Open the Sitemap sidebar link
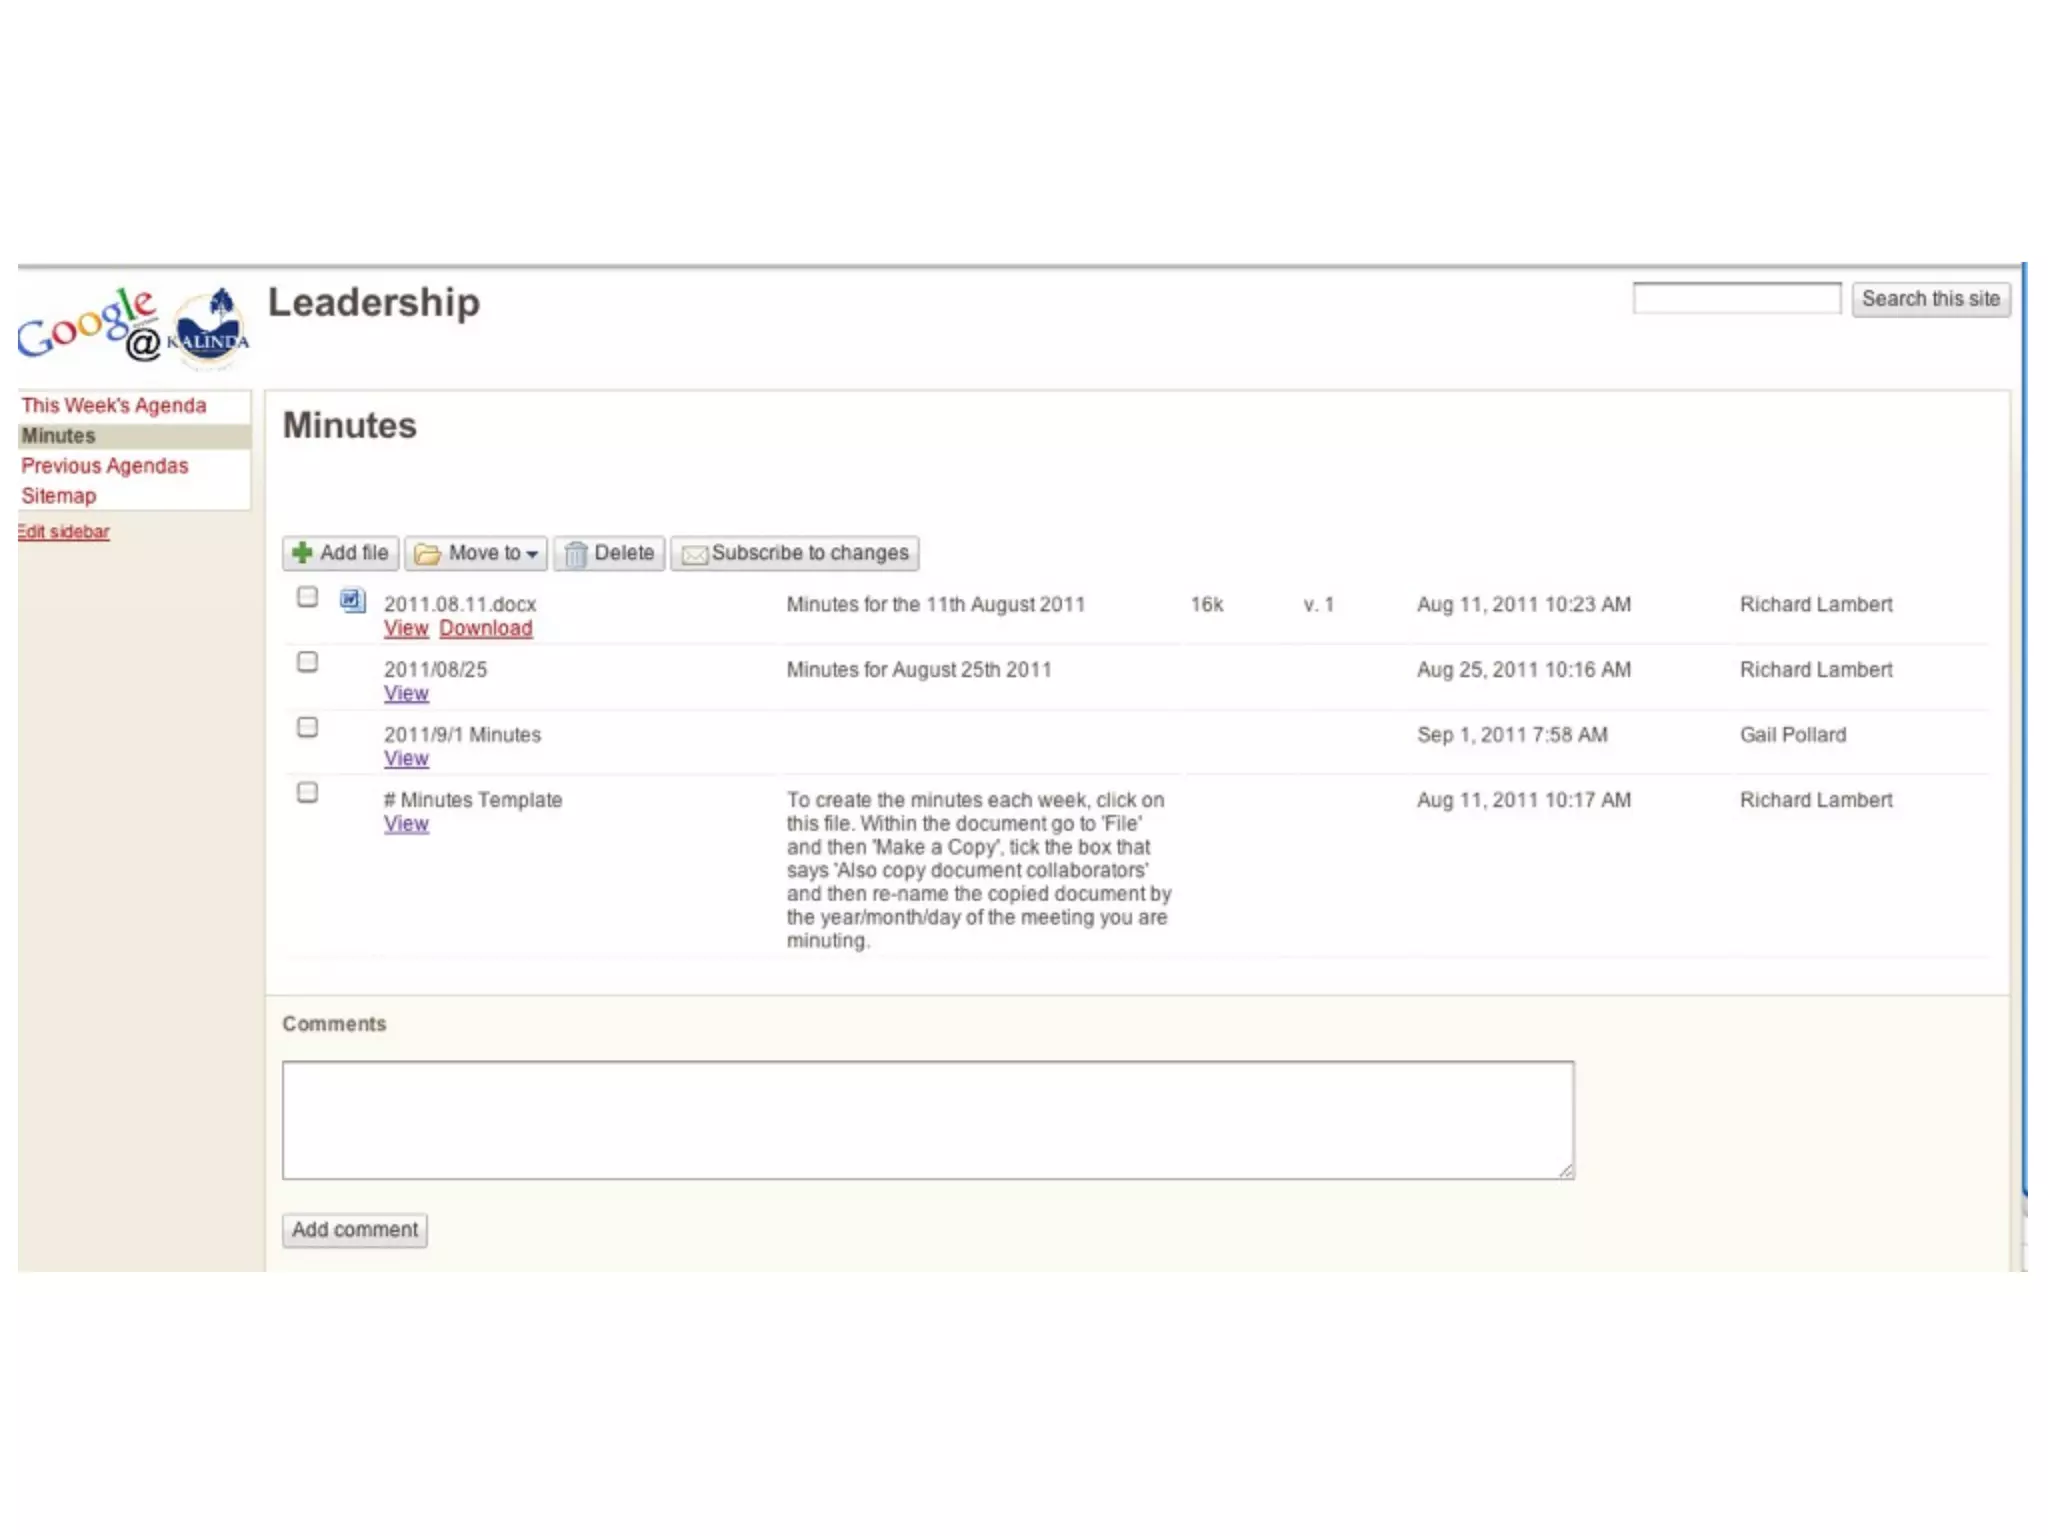Image resolution: width=2048 pixels, height=1536 pixels. (59, 496)
